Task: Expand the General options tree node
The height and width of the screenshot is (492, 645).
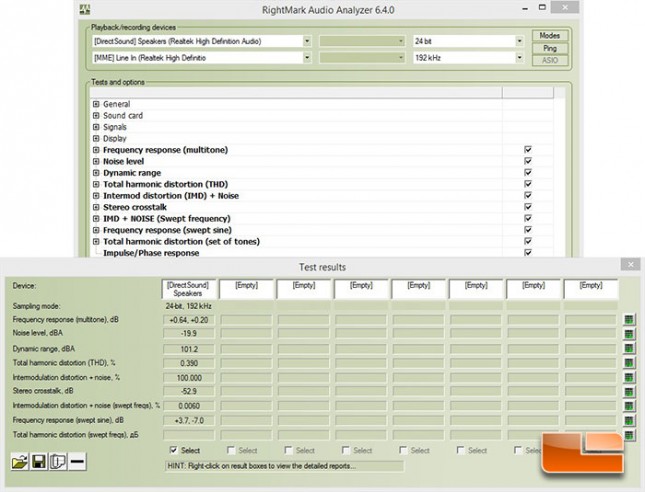Action: [96, 104]
